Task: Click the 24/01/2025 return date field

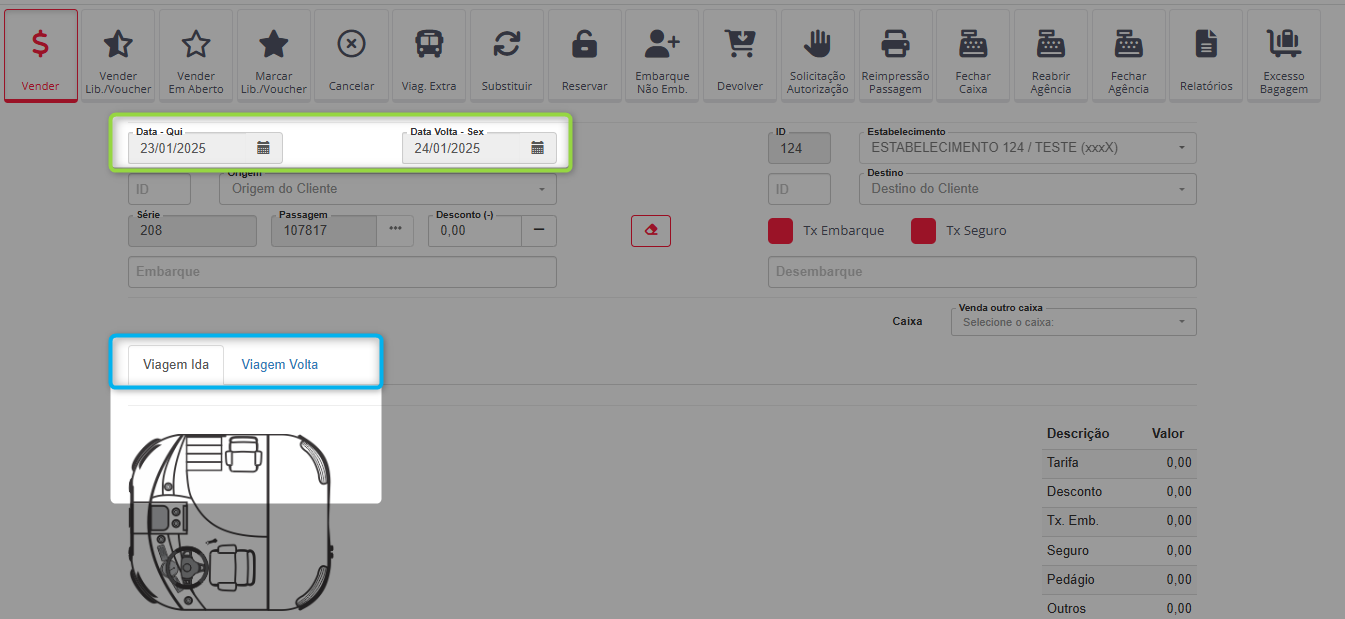Action: point(479,148)
